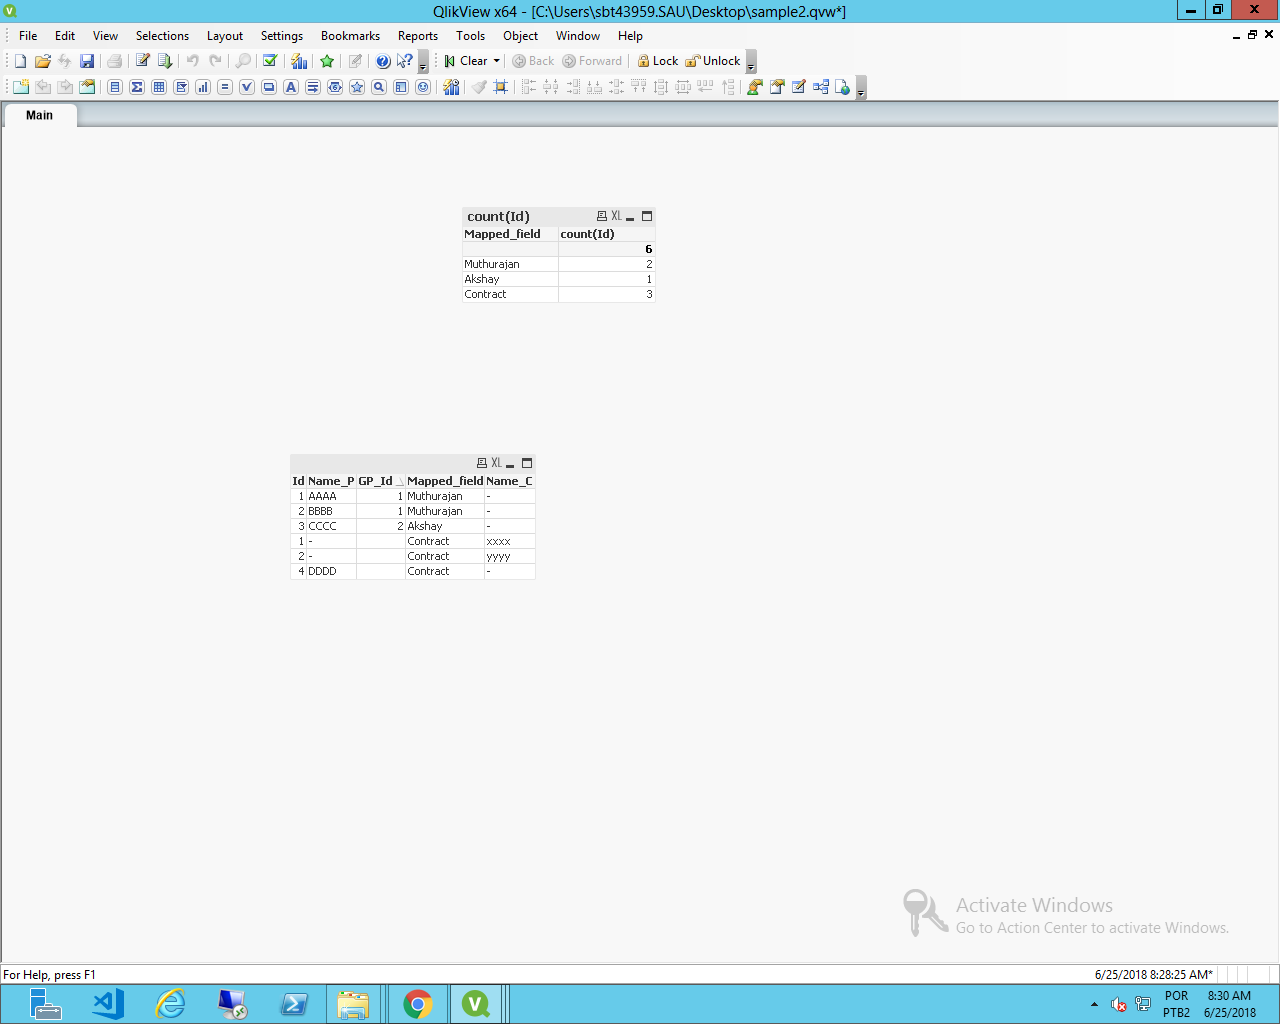Screen dimensions: 1280x1024
Task: Print the count(Id) chart
Action: click(x=602, y=216)
